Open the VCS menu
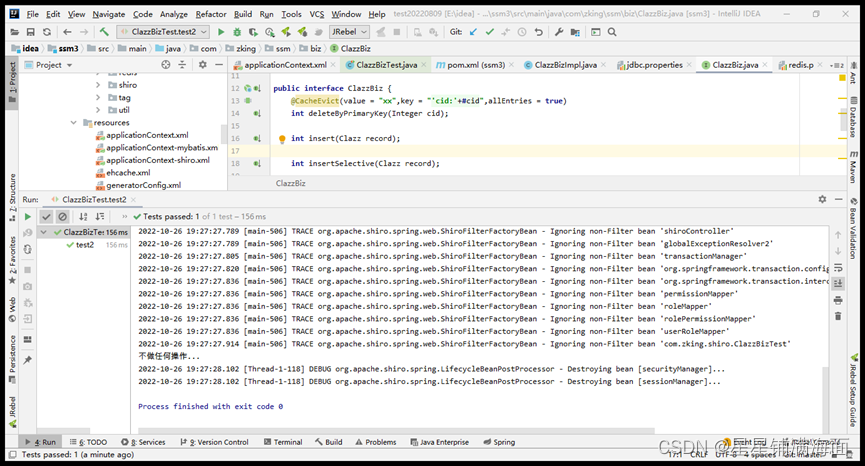The height and width of the screenshot is (466, 865). click(x=317, y=14)
